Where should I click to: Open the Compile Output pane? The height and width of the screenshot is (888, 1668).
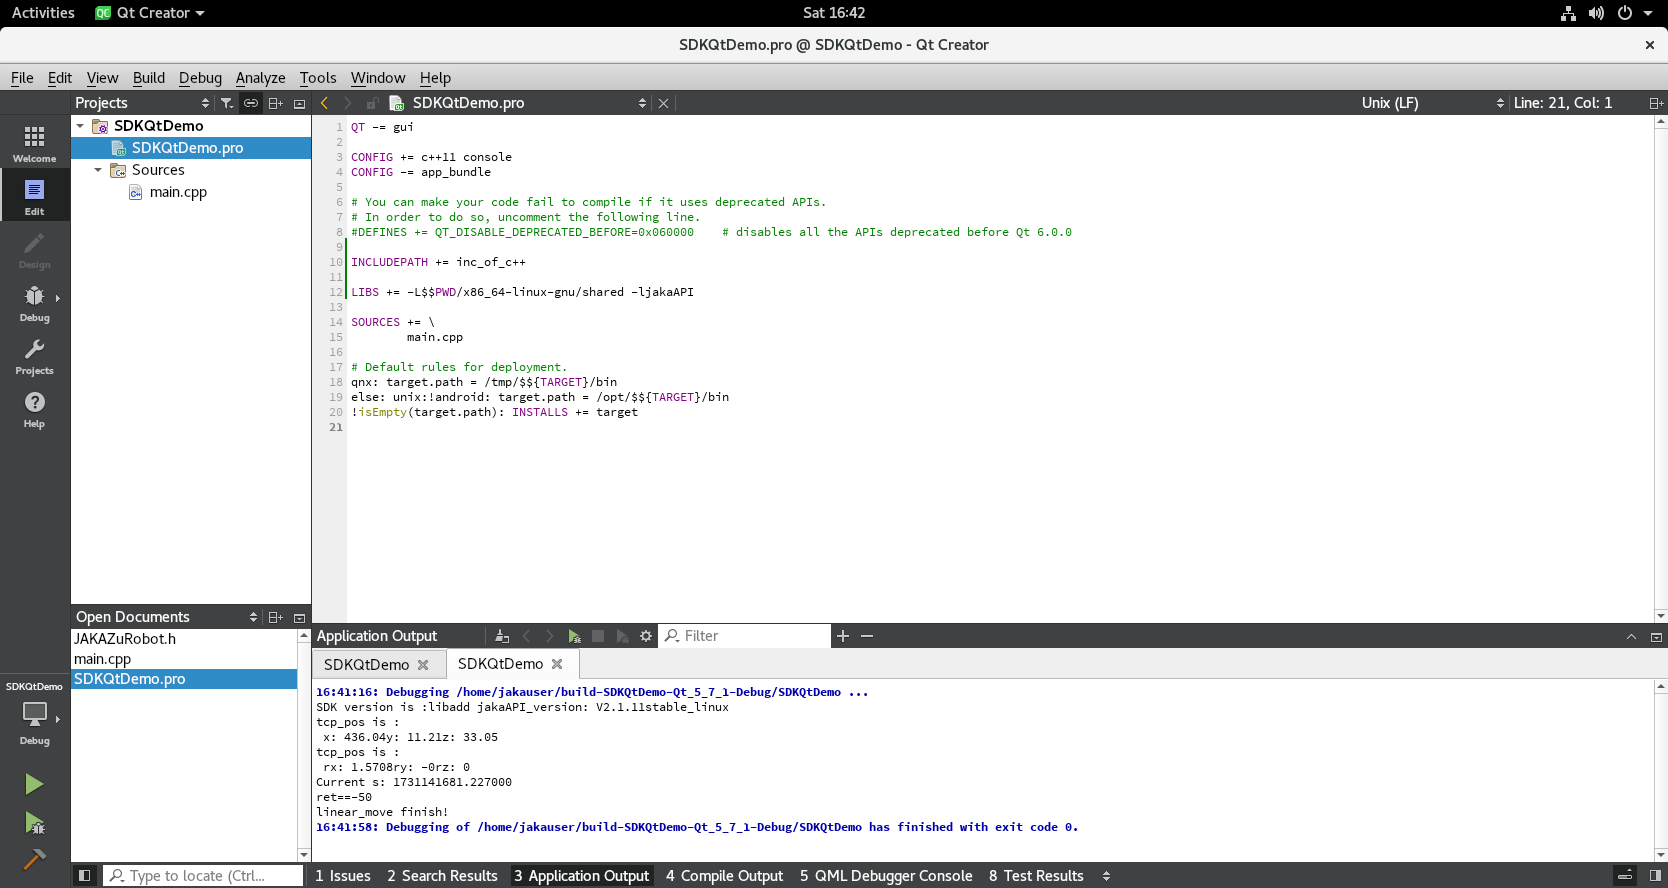(724, 876)
